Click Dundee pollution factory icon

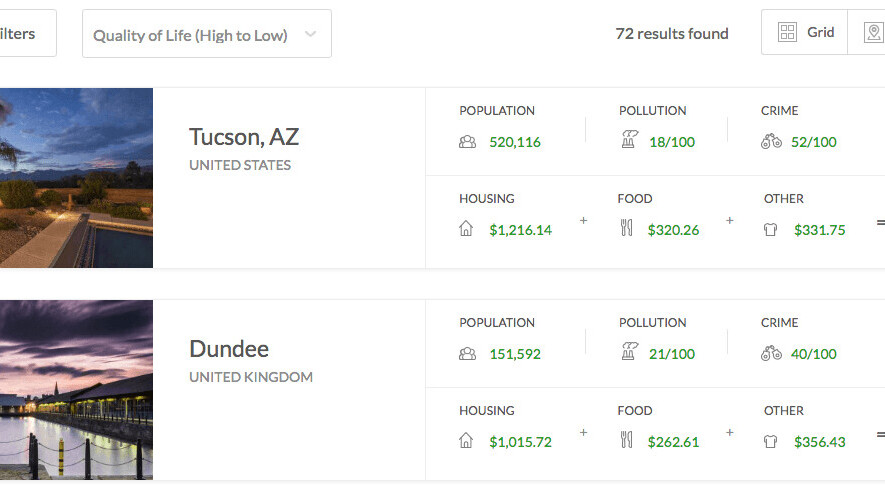[628, 353]
